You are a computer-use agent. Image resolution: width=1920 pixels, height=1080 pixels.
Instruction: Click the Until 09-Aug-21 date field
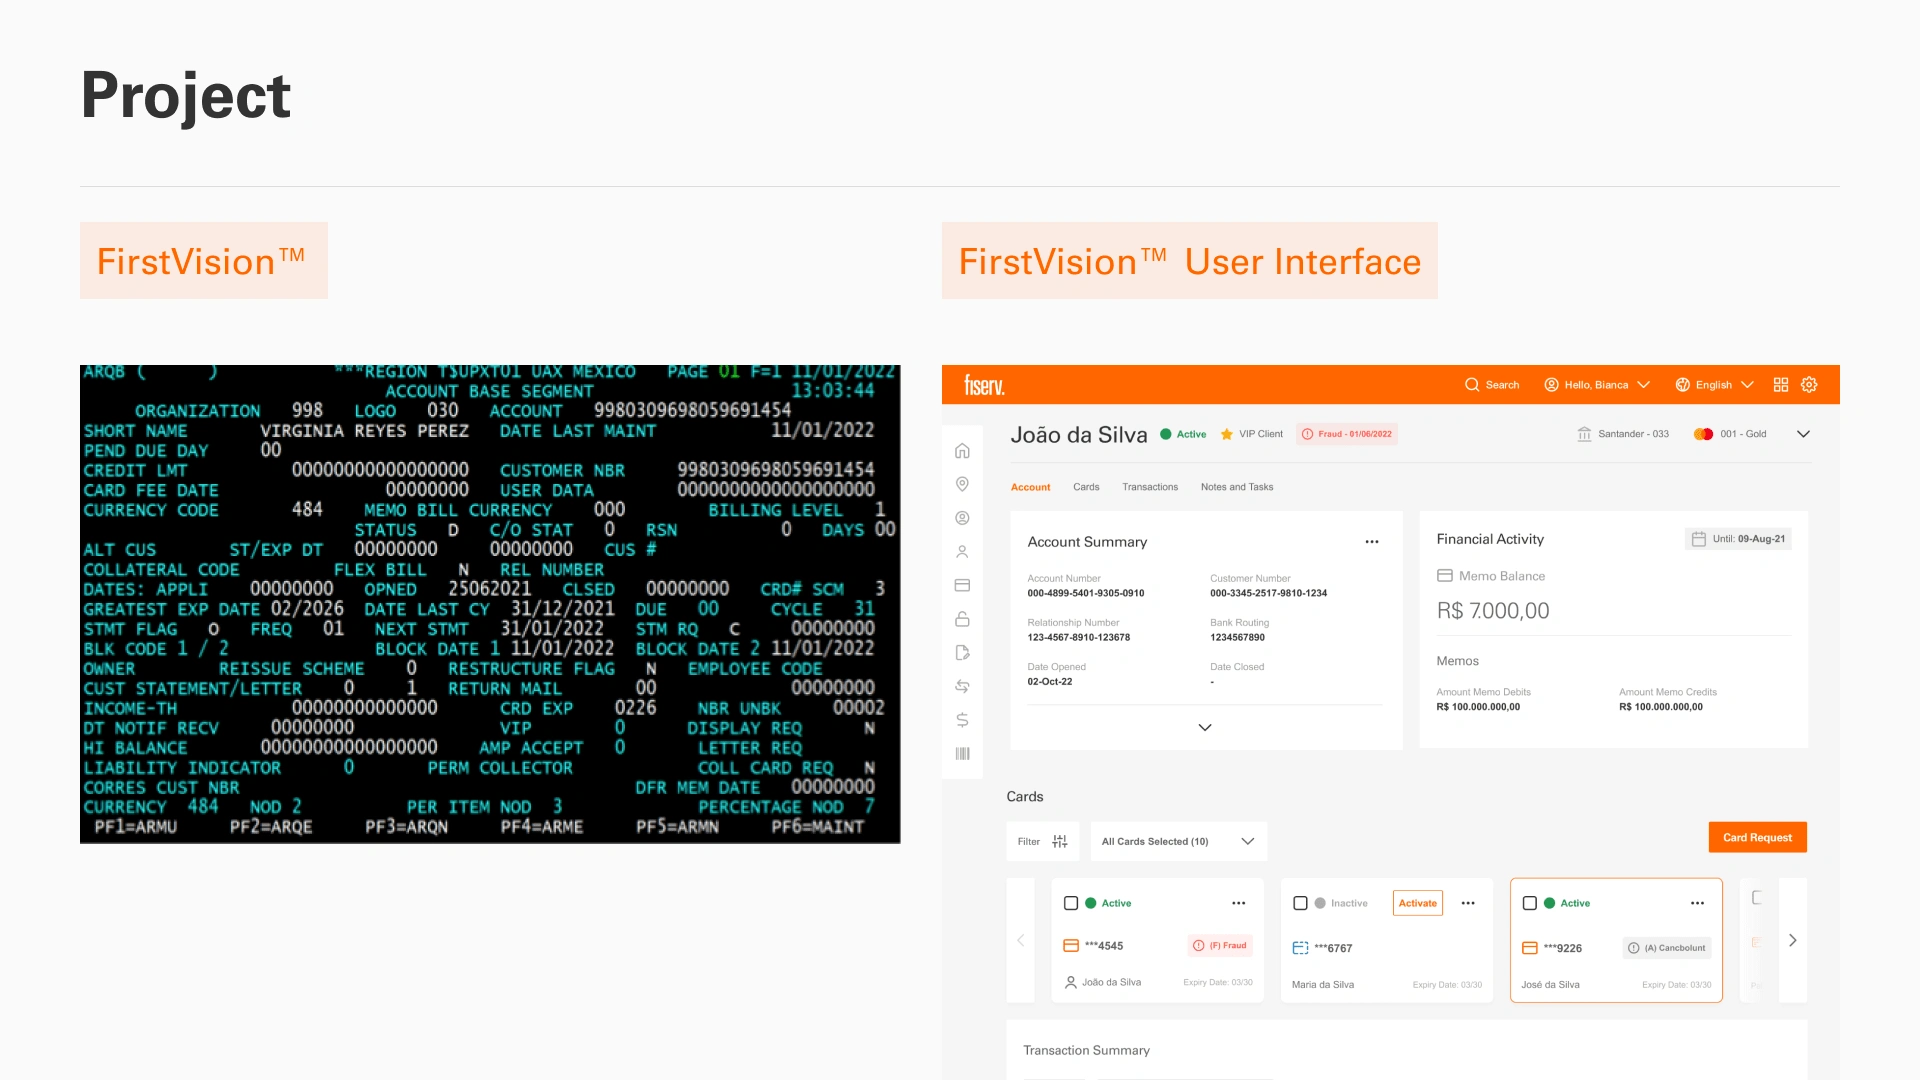coord(1738,539)
